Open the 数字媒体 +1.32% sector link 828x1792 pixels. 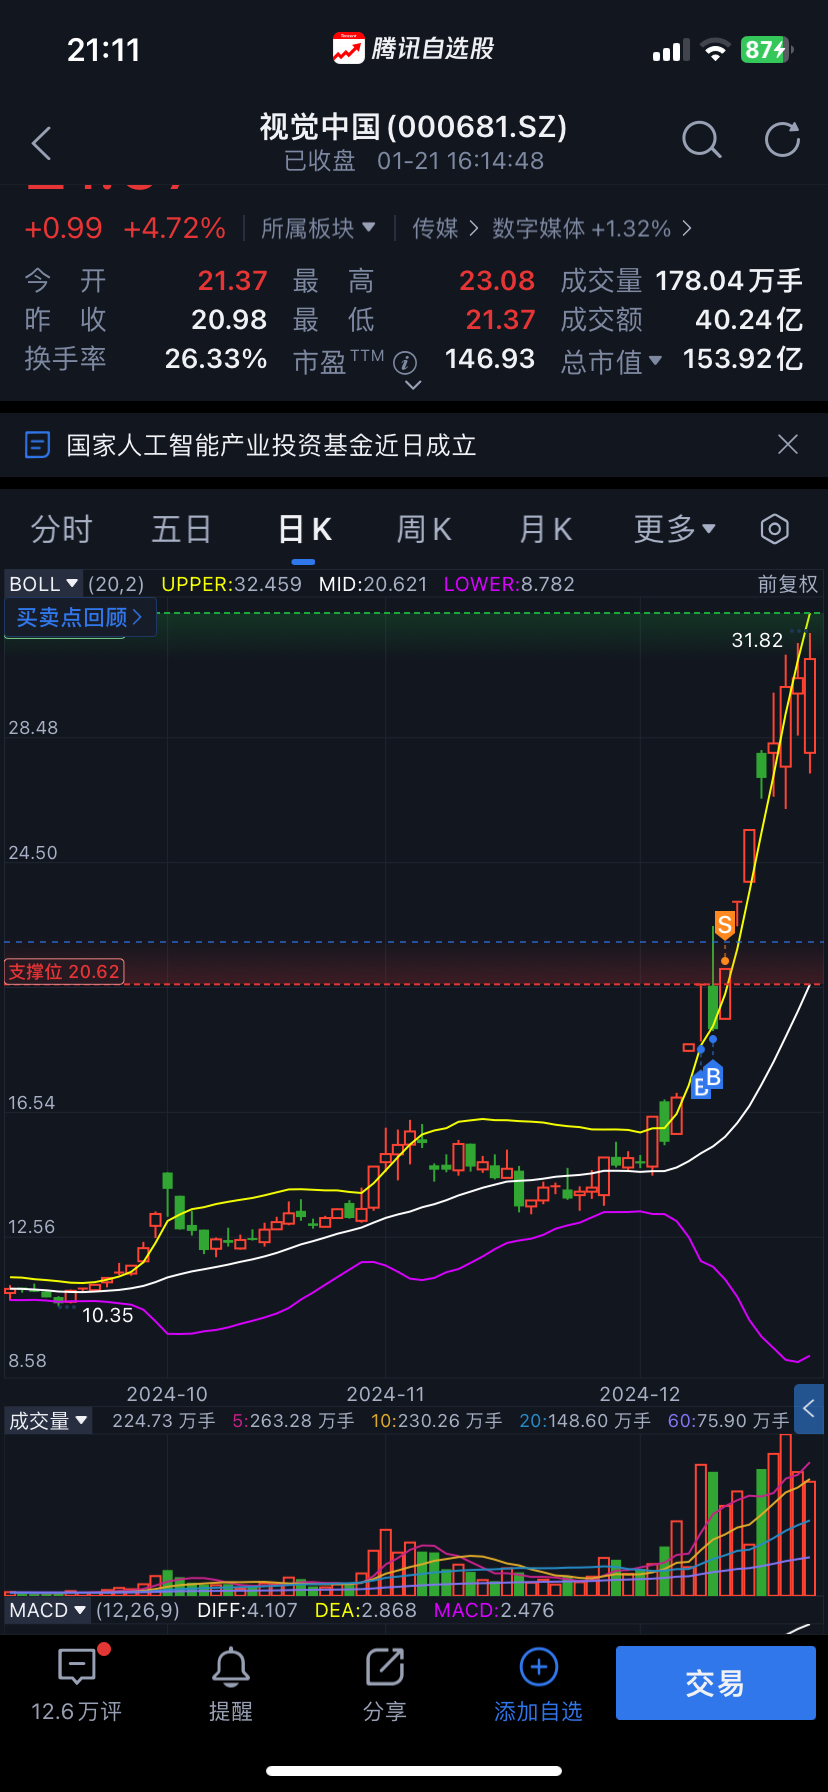tap(592, 229)
